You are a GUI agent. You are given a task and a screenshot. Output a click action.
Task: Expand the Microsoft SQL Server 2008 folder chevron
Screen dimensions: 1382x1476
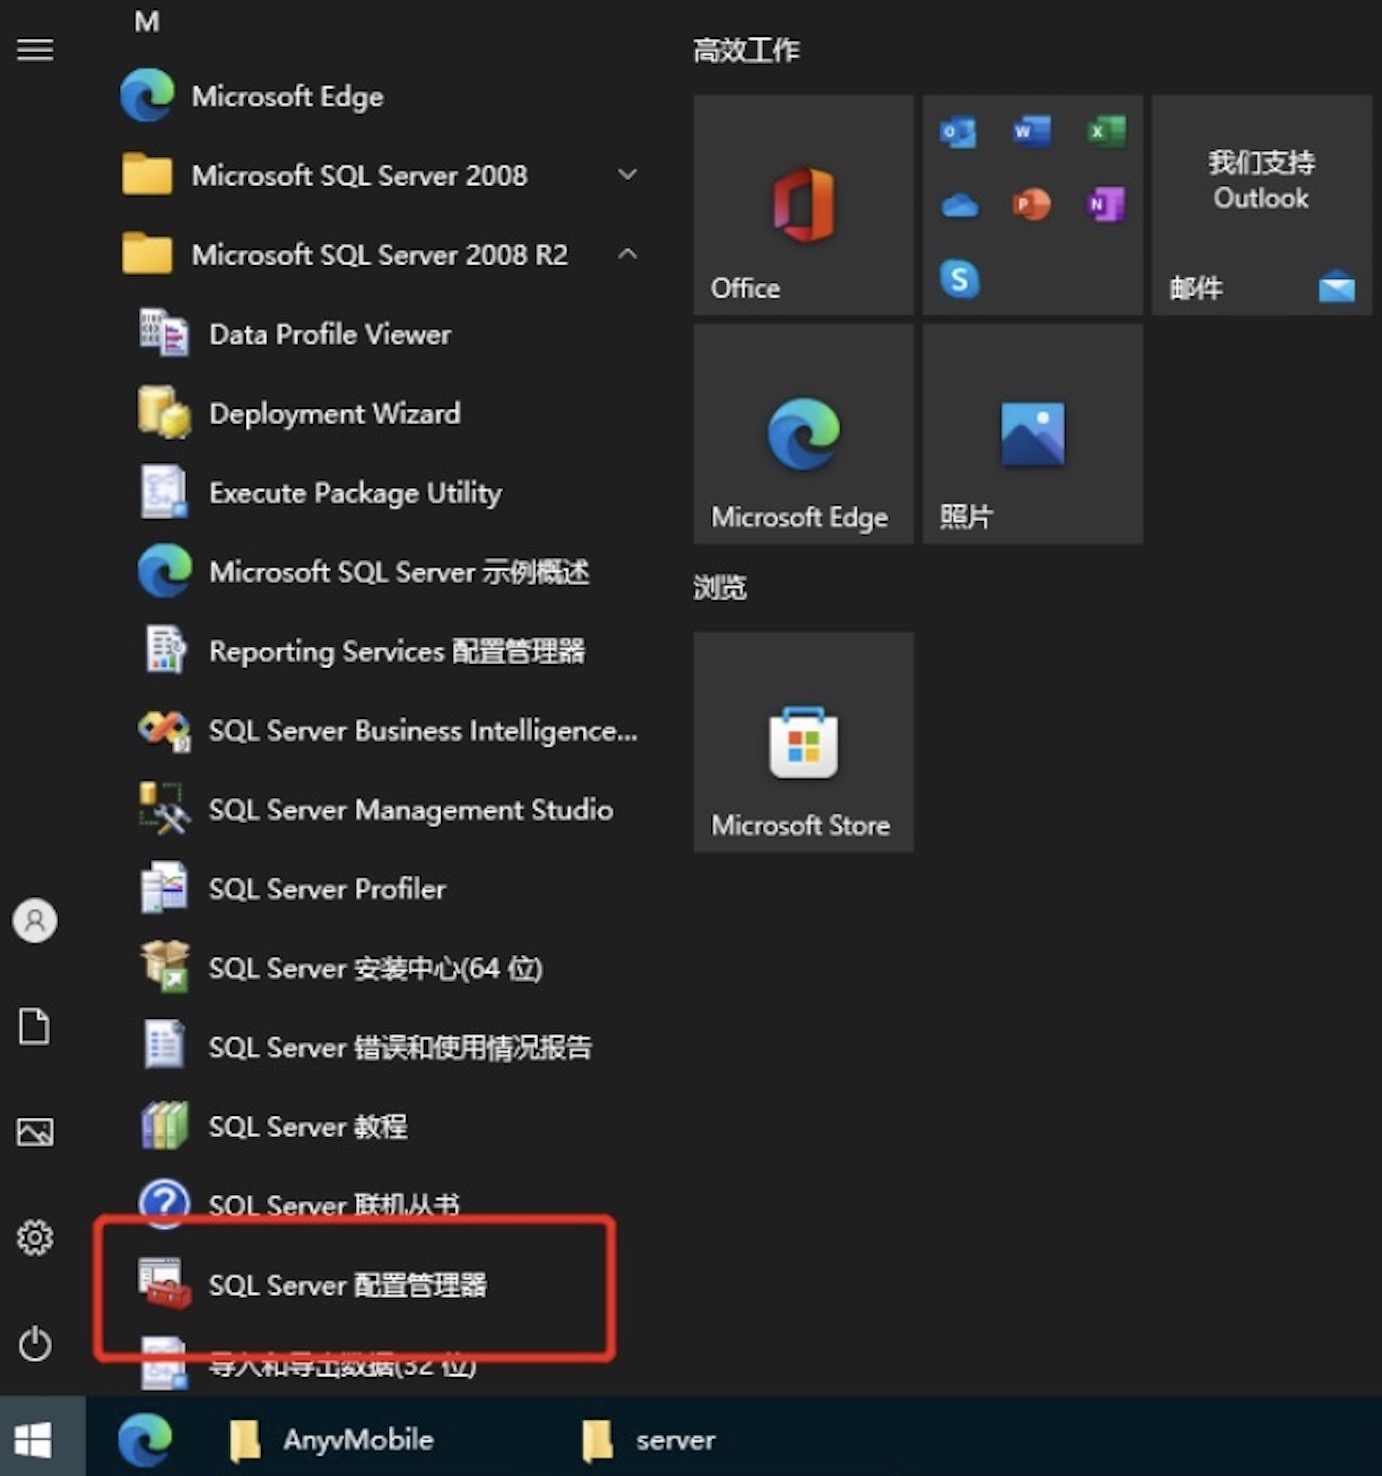(627, 175)
